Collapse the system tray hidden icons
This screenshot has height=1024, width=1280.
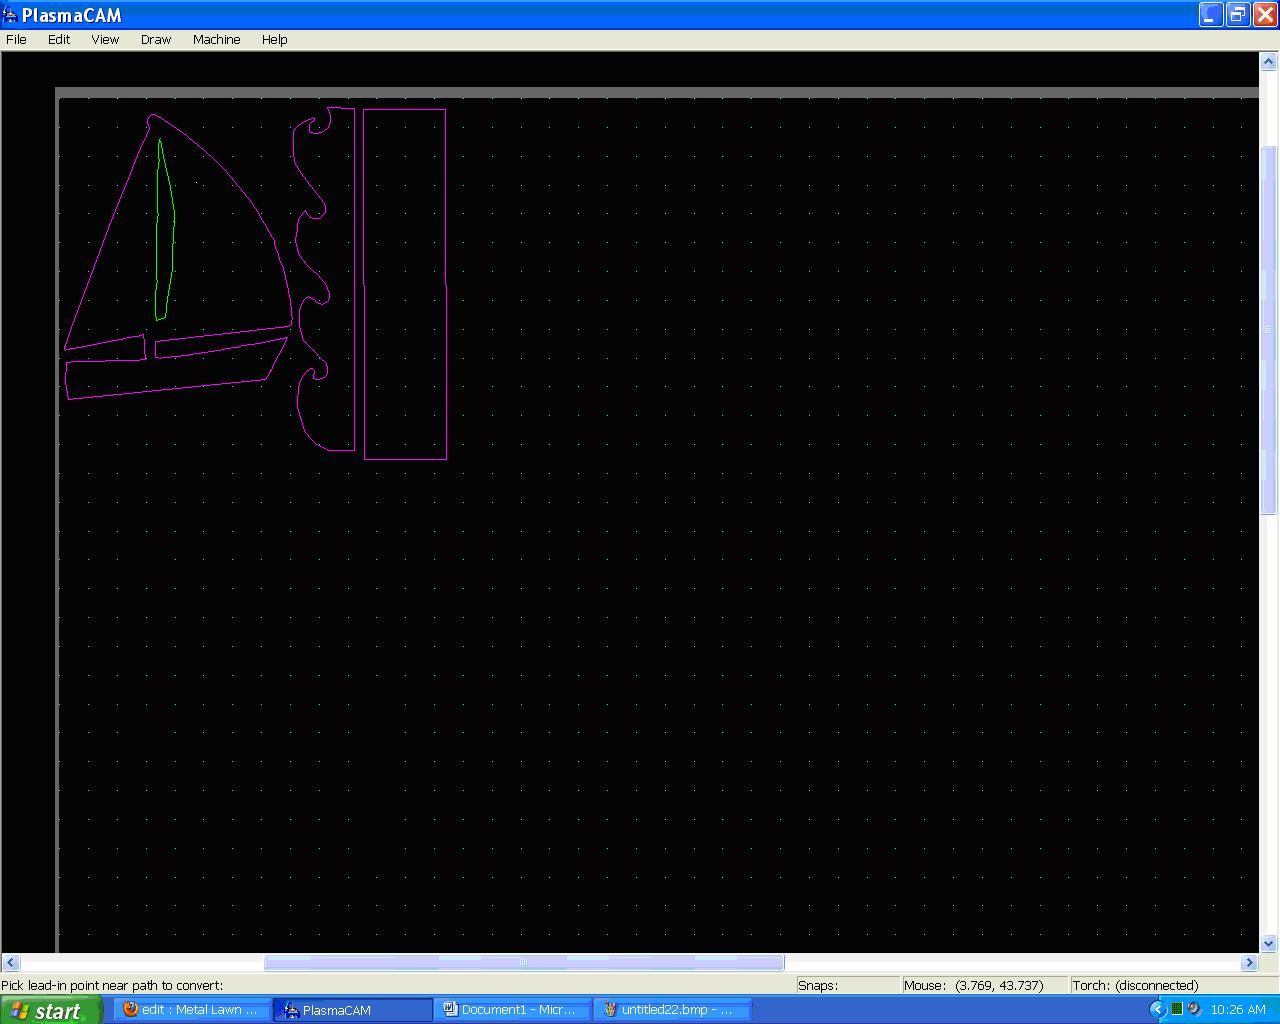click(x=1158, y=1008)
